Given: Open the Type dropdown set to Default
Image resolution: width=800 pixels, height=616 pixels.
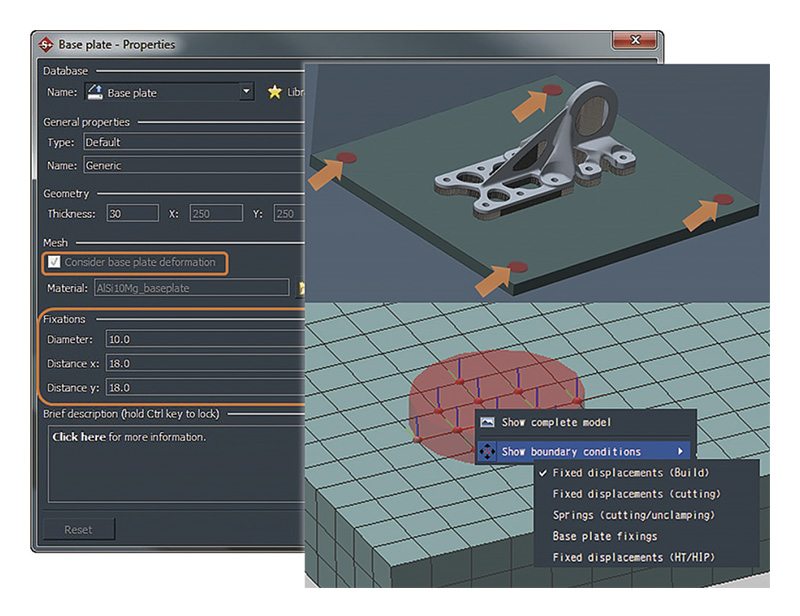Looking at the screenshot, I should [190, 143].
